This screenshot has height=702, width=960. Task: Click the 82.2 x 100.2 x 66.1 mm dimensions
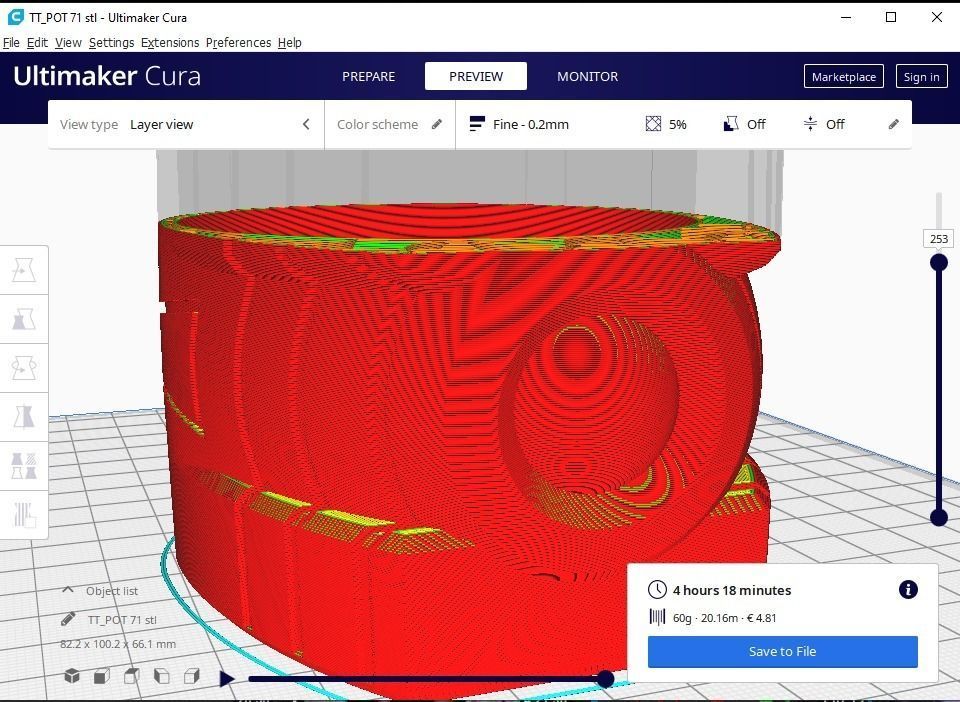(118, 644)
